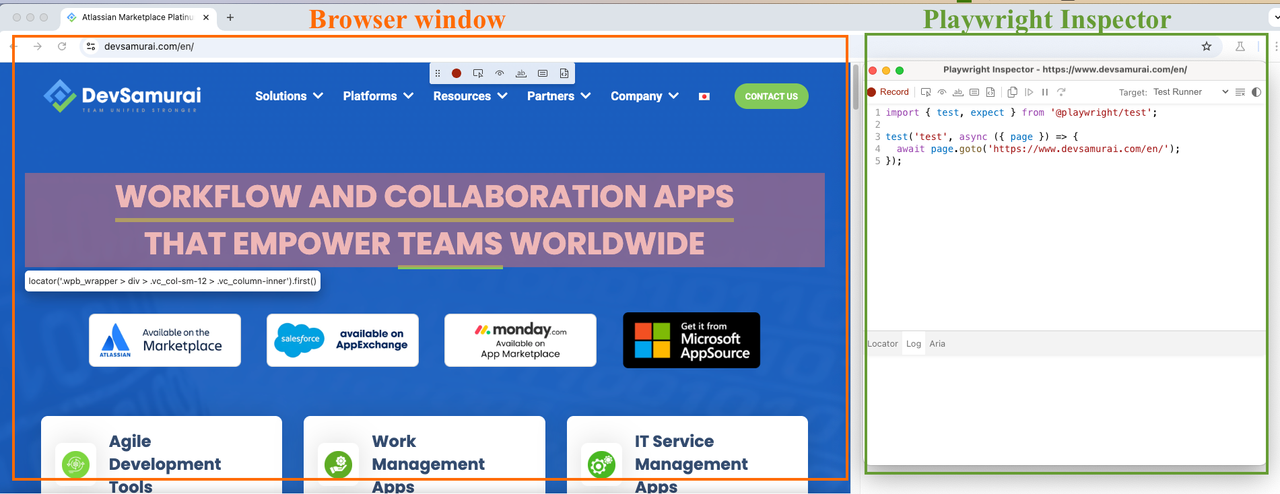Close the Atlassian Marketplace browser tab

coord(207,17)
